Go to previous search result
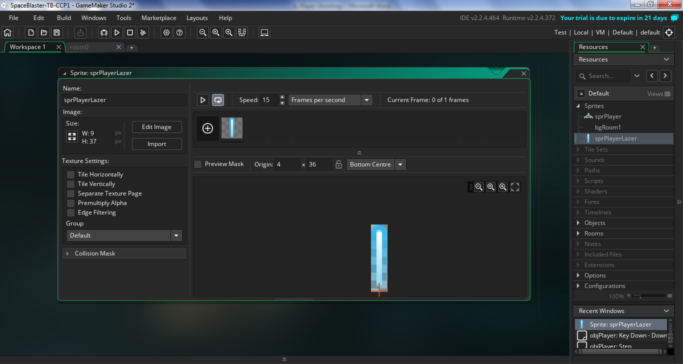Screen dimensions: 683x364 click(x=652, y=76)
